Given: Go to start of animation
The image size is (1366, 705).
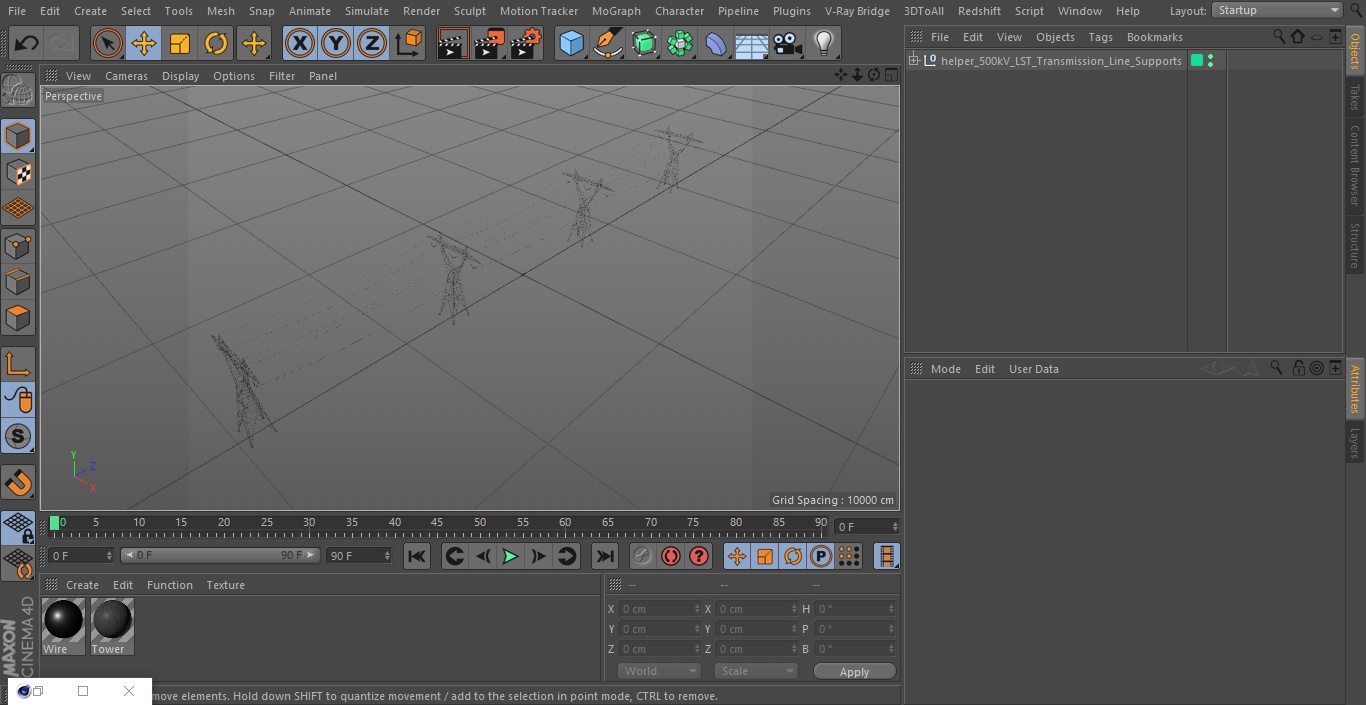Looking at the screenshot, I should point(417,556).
